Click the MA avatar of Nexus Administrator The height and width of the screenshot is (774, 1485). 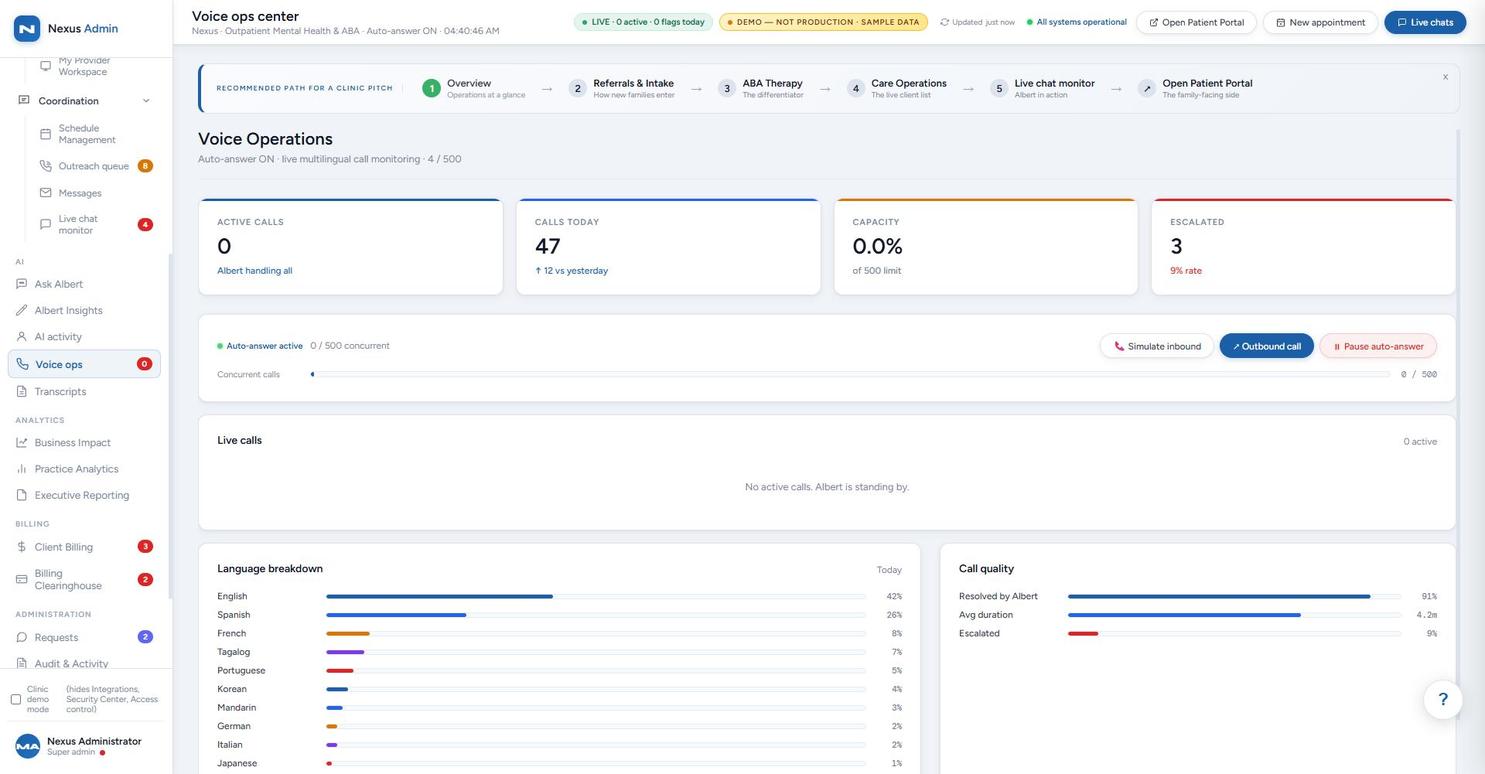click(27, 746)
